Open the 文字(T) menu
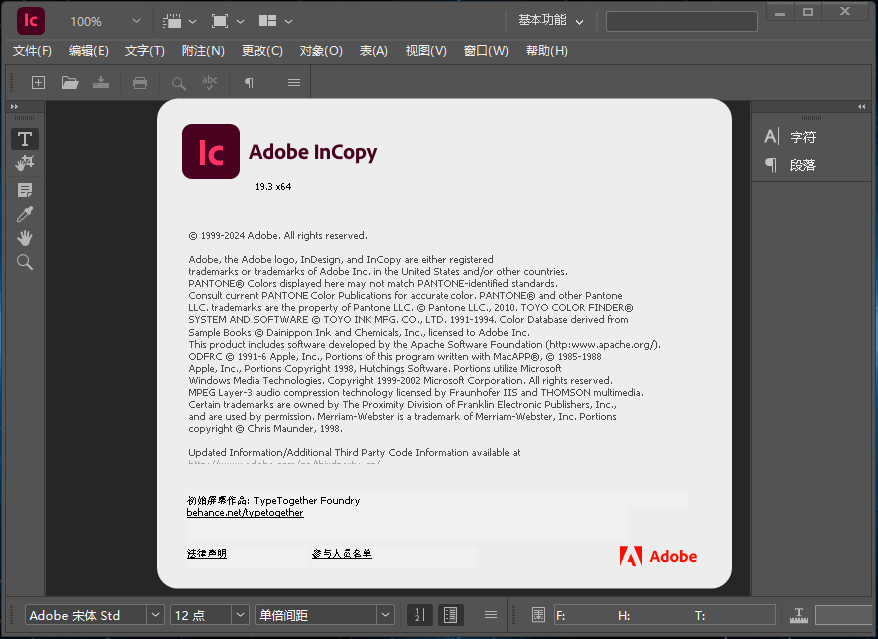This screenshot has height=639, width=878. 144,50
